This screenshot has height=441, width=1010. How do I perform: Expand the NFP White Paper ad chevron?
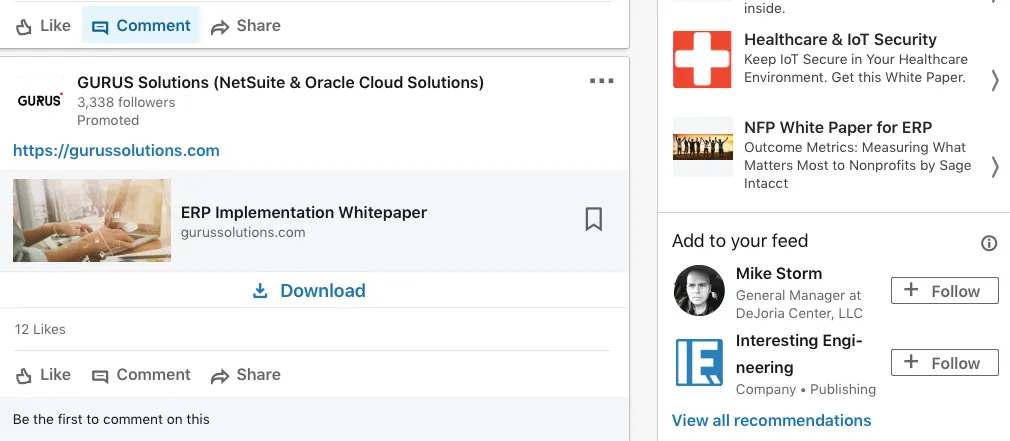(995, 167)
